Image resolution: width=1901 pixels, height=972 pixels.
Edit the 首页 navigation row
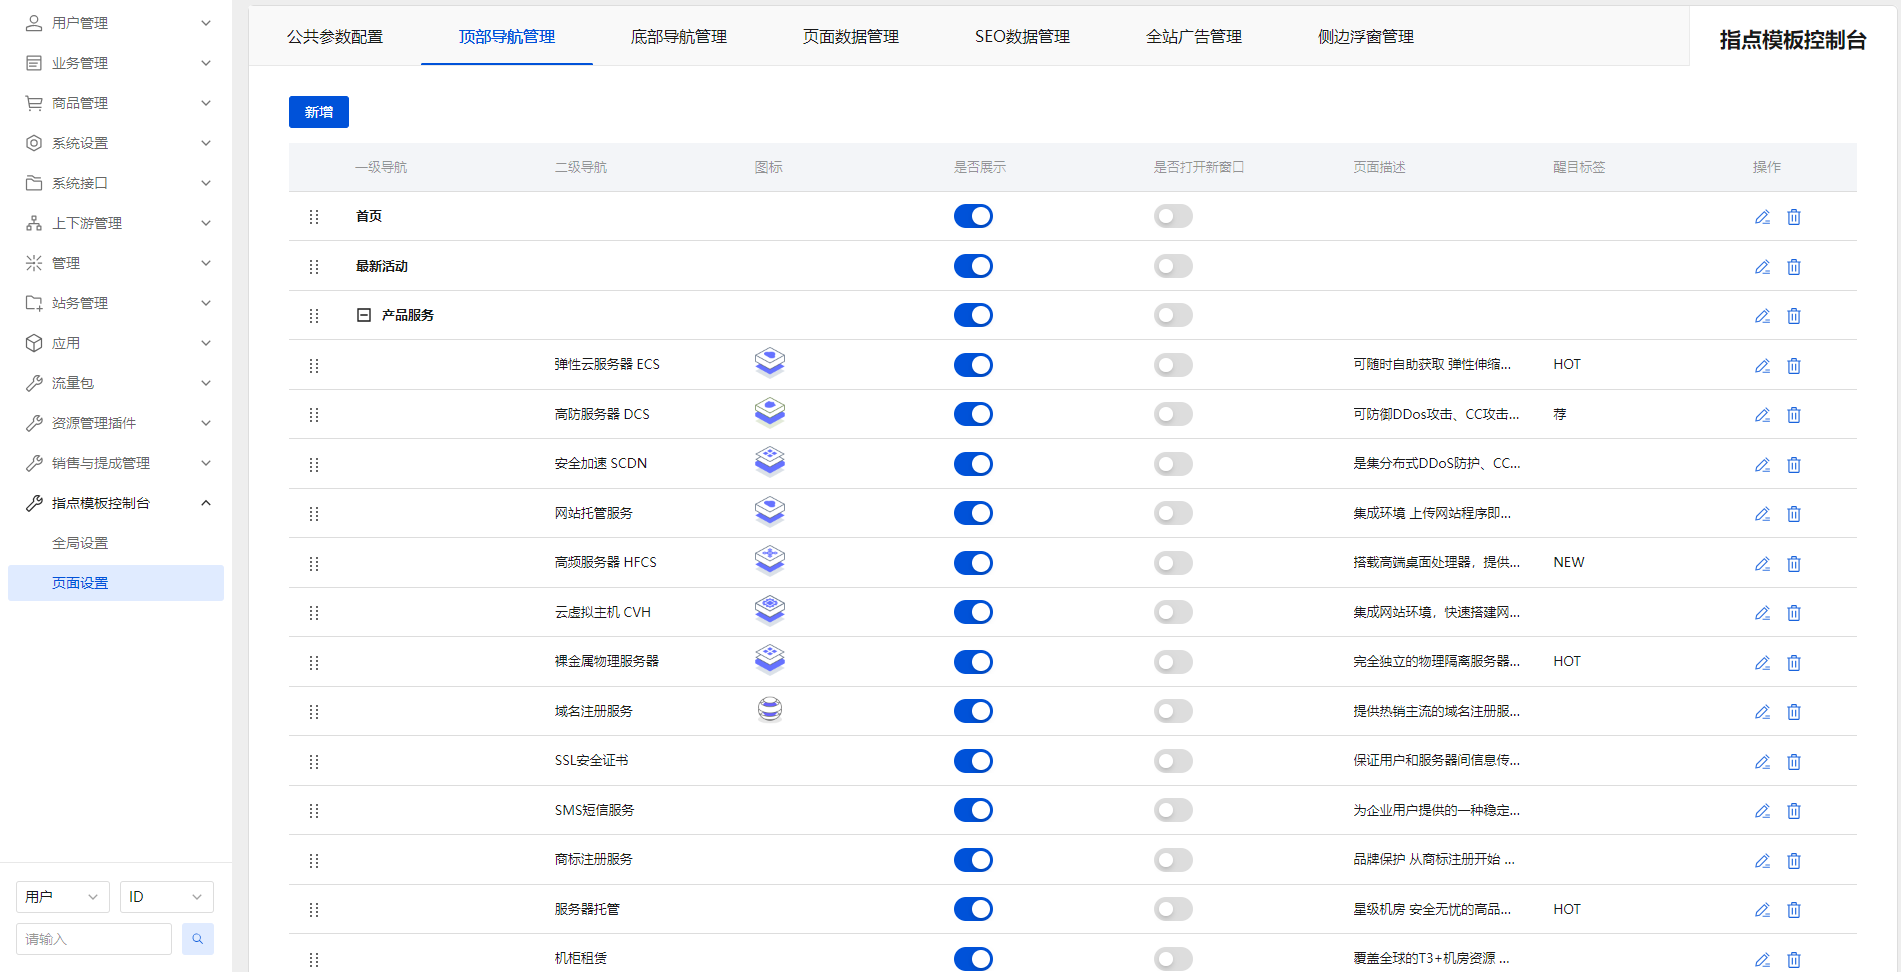tap(1762, 217)
